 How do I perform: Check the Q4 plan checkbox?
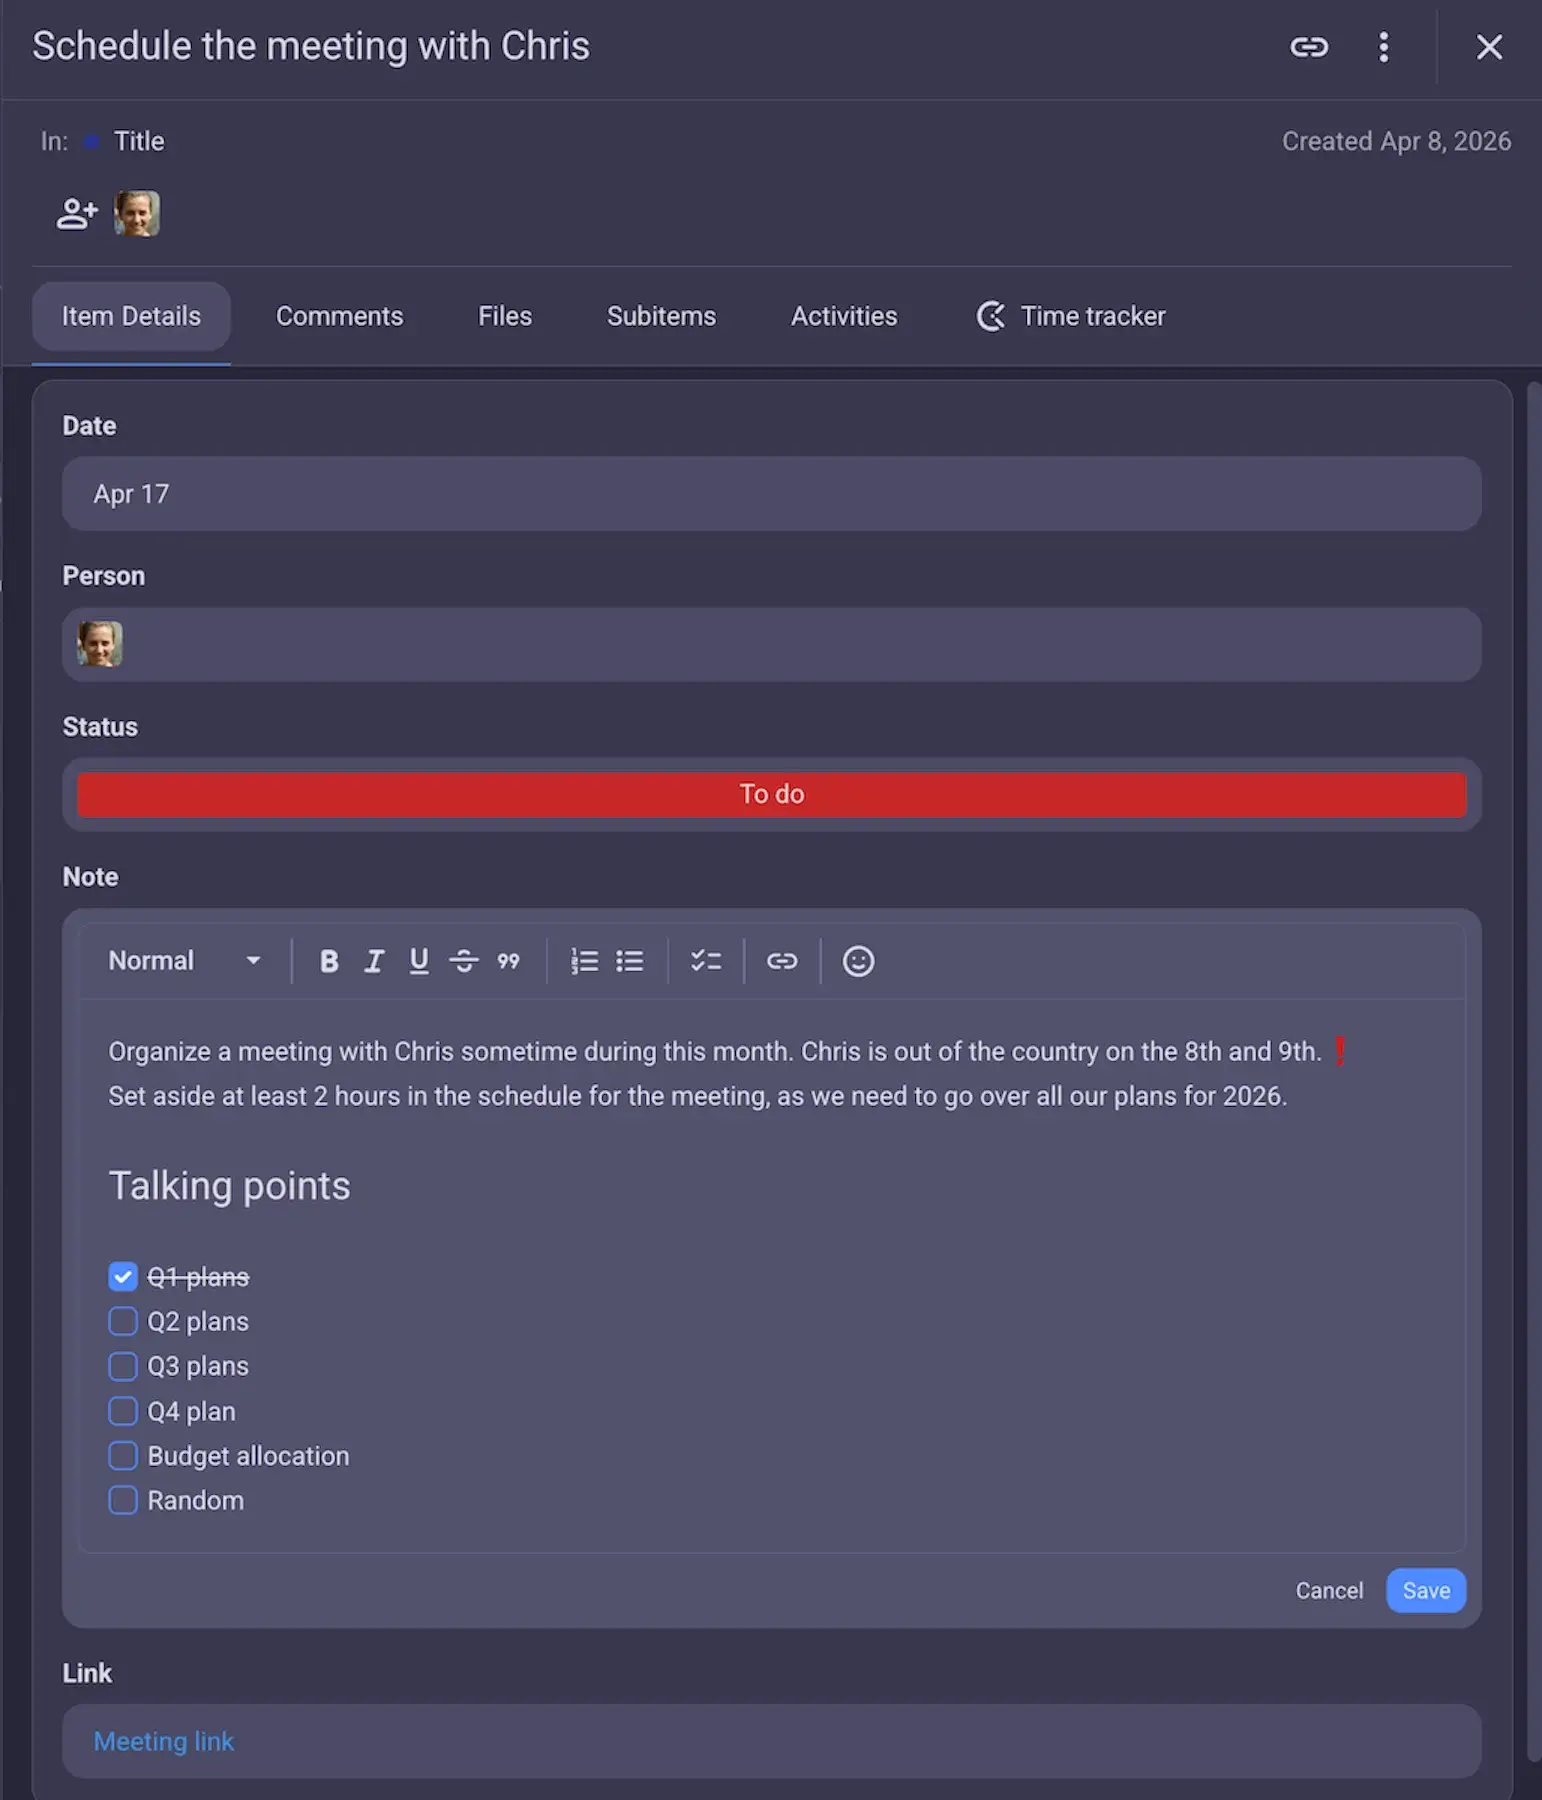point(122,1411)
